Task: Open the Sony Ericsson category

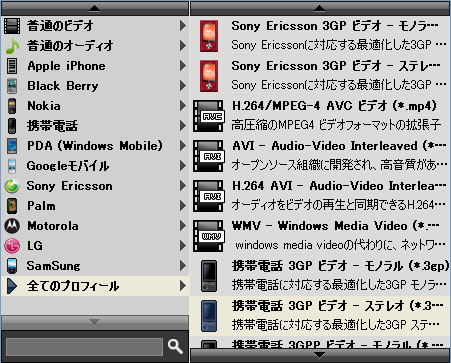Action: coord(95,186)
